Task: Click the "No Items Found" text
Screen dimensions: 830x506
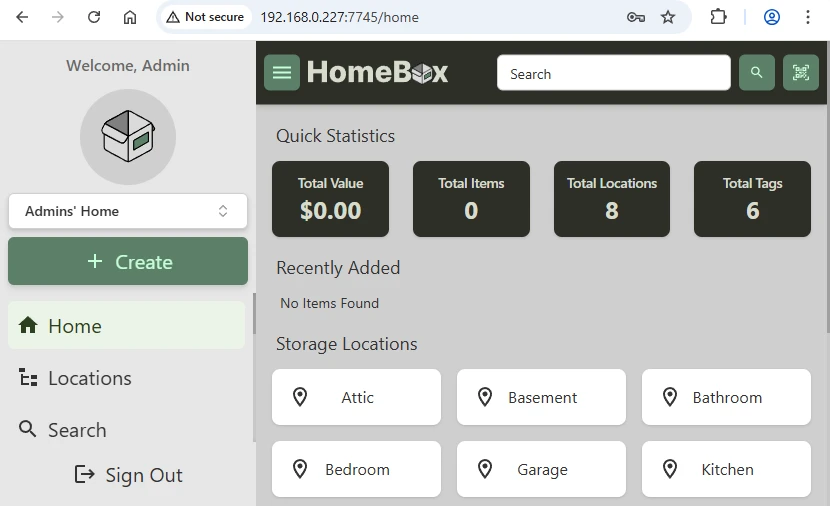Action: click(329, 303)
